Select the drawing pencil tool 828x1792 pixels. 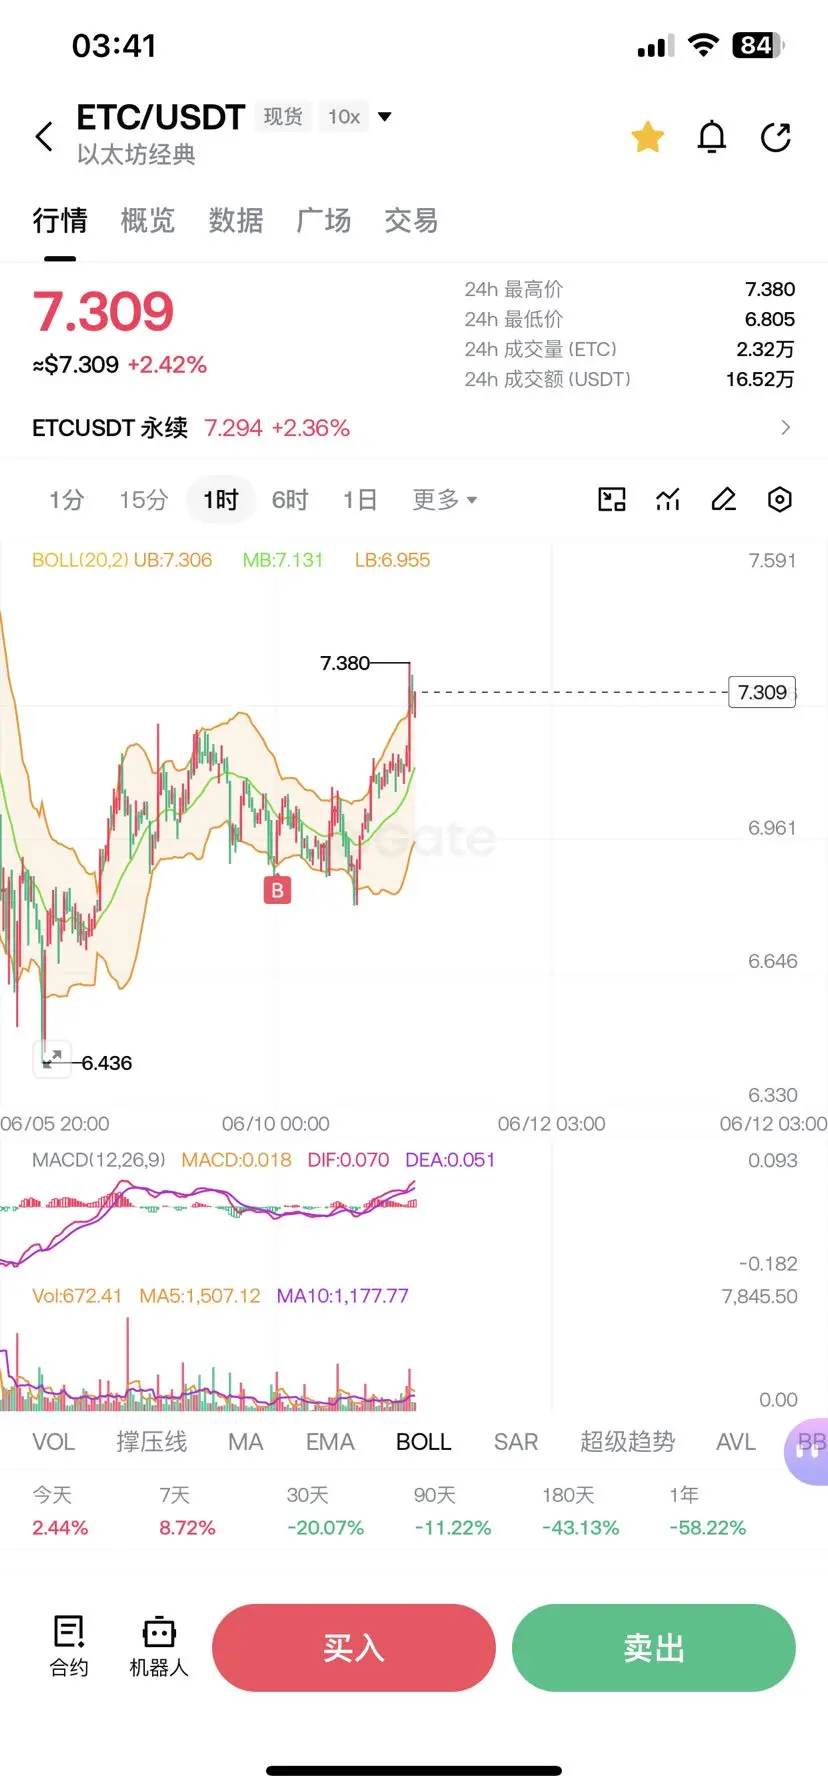click(x=724, y=499)
